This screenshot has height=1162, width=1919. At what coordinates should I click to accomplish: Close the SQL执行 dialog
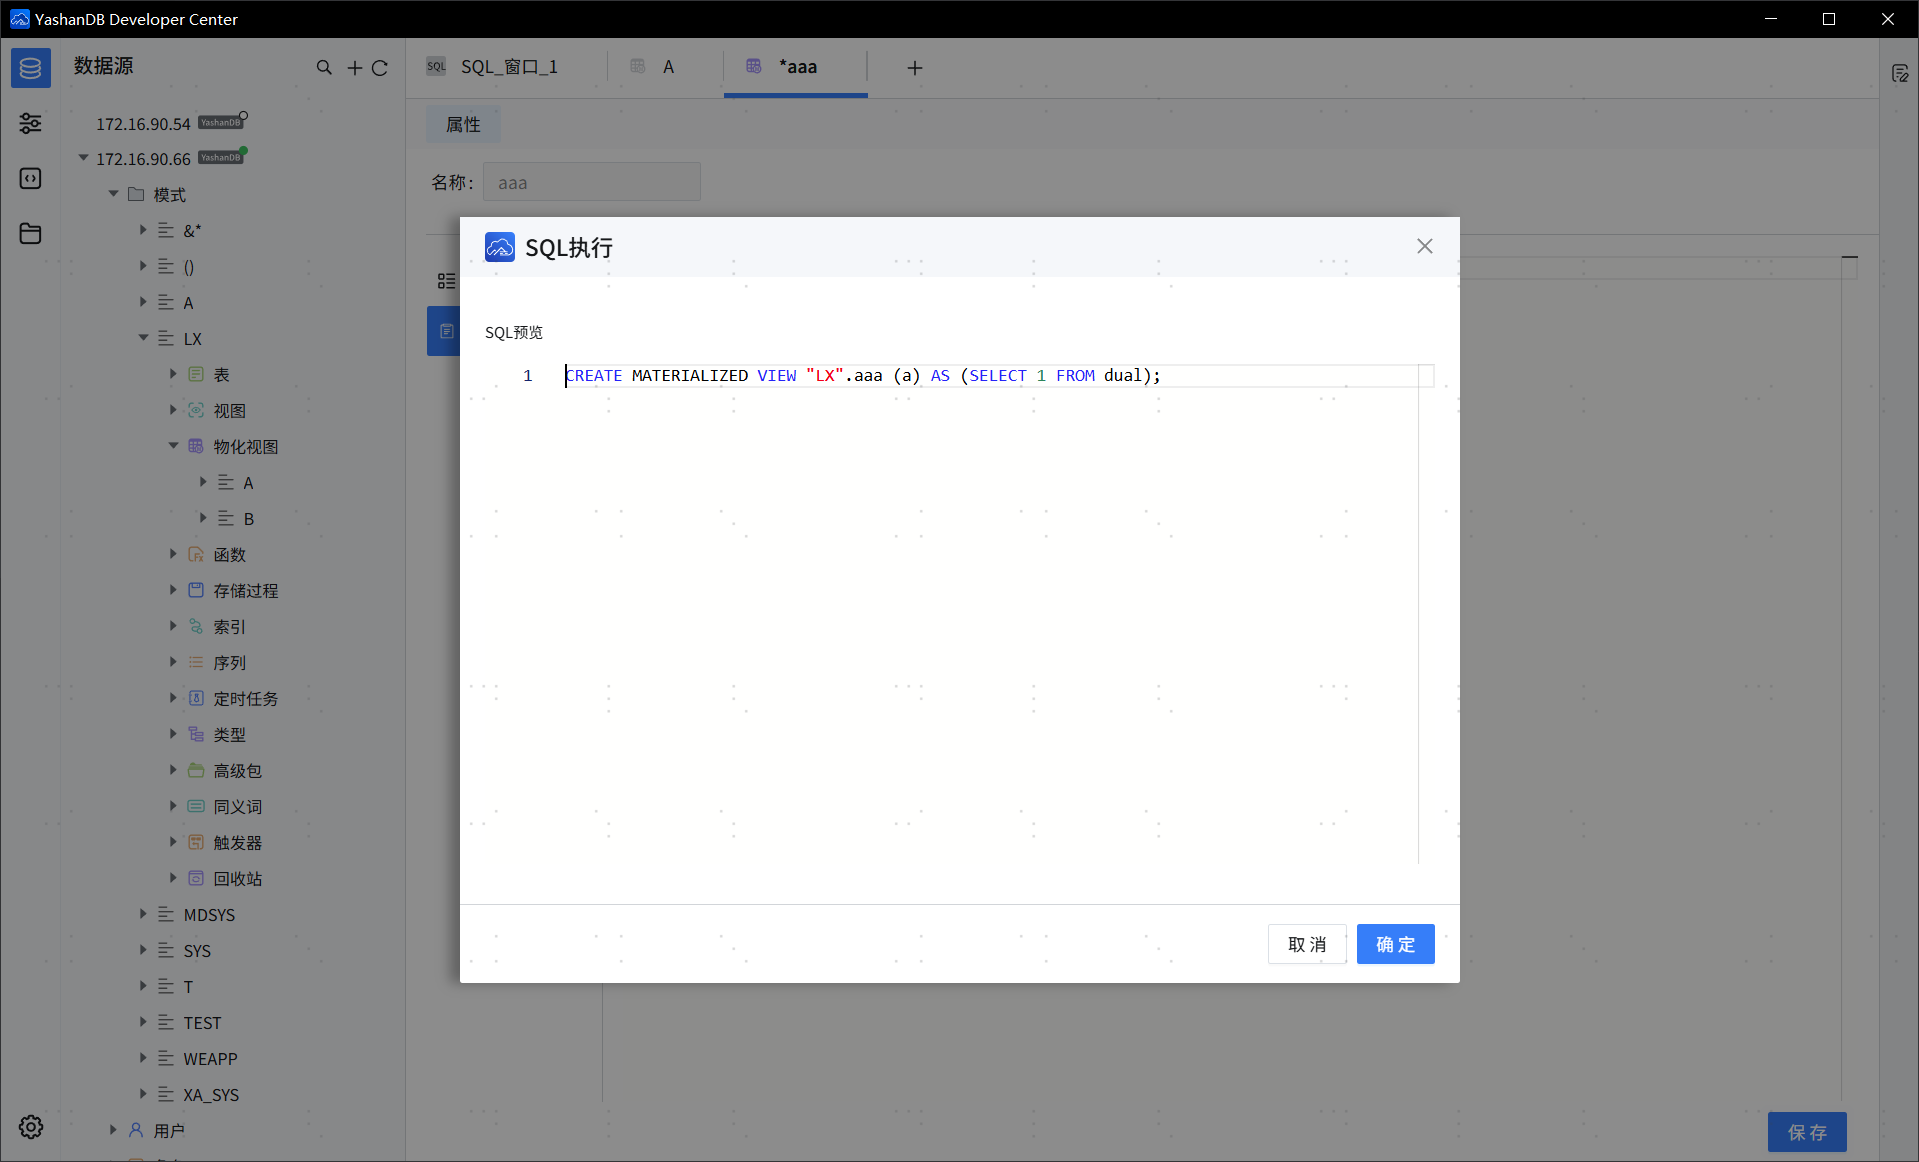click(1424, 246)
